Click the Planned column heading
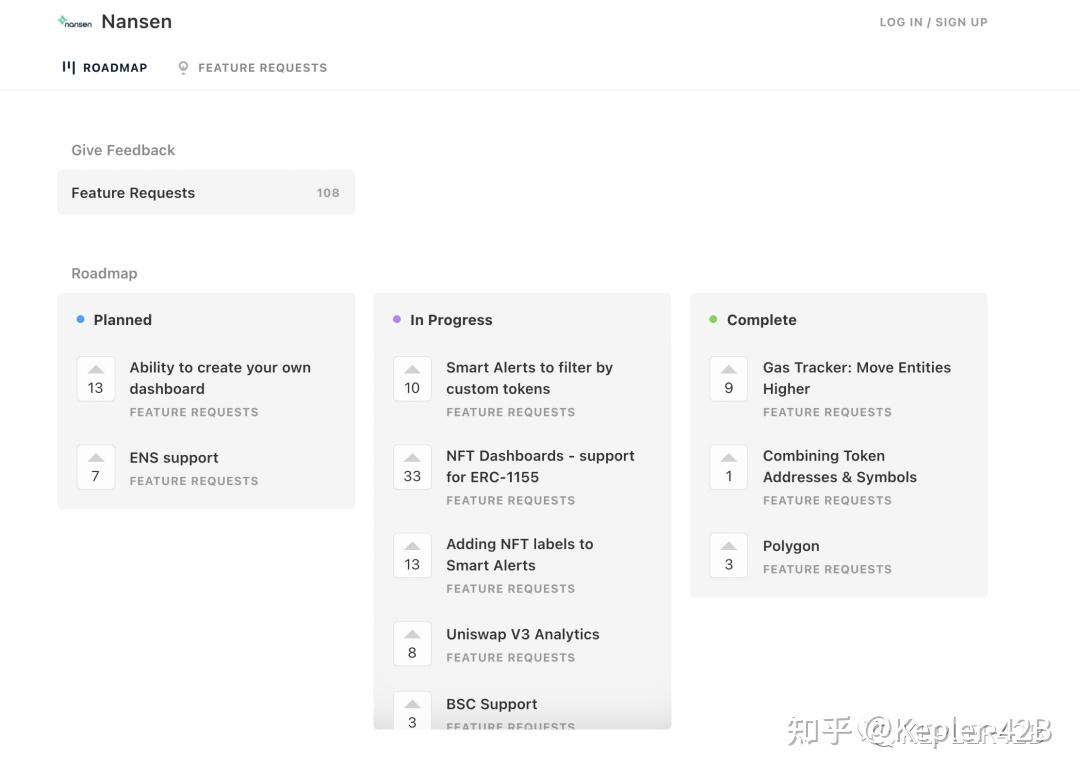This screenshot has width=1080, height=779. [123, 320]
